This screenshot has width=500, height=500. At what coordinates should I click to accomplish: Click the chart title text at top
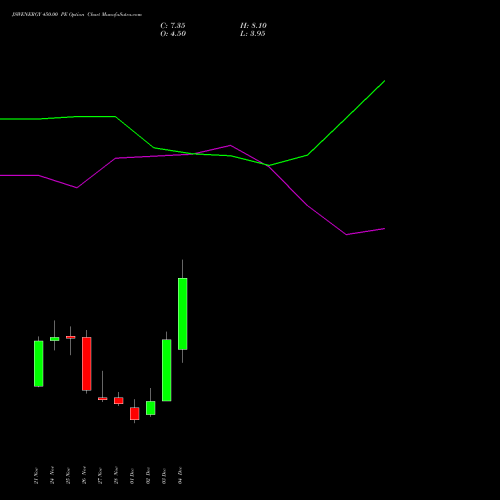click(x=77, y=15)
